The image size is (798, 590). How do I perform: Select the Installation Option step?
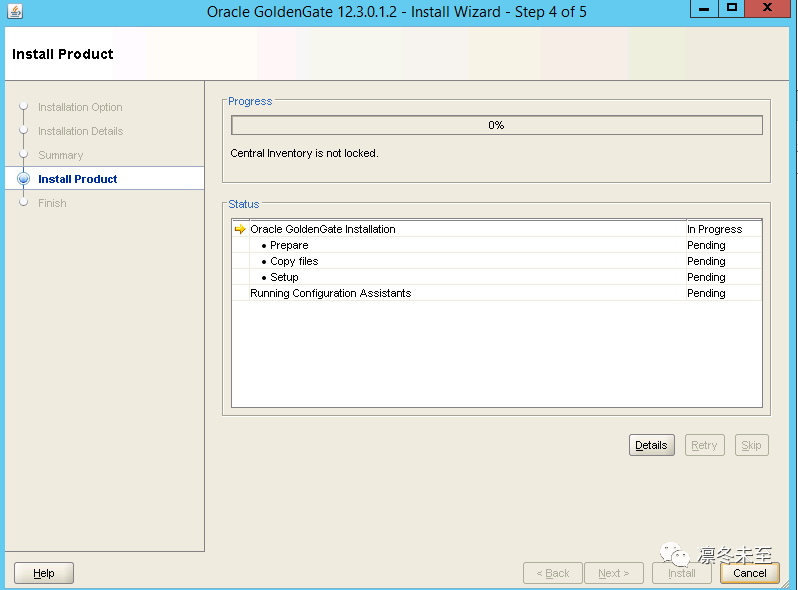80,107
